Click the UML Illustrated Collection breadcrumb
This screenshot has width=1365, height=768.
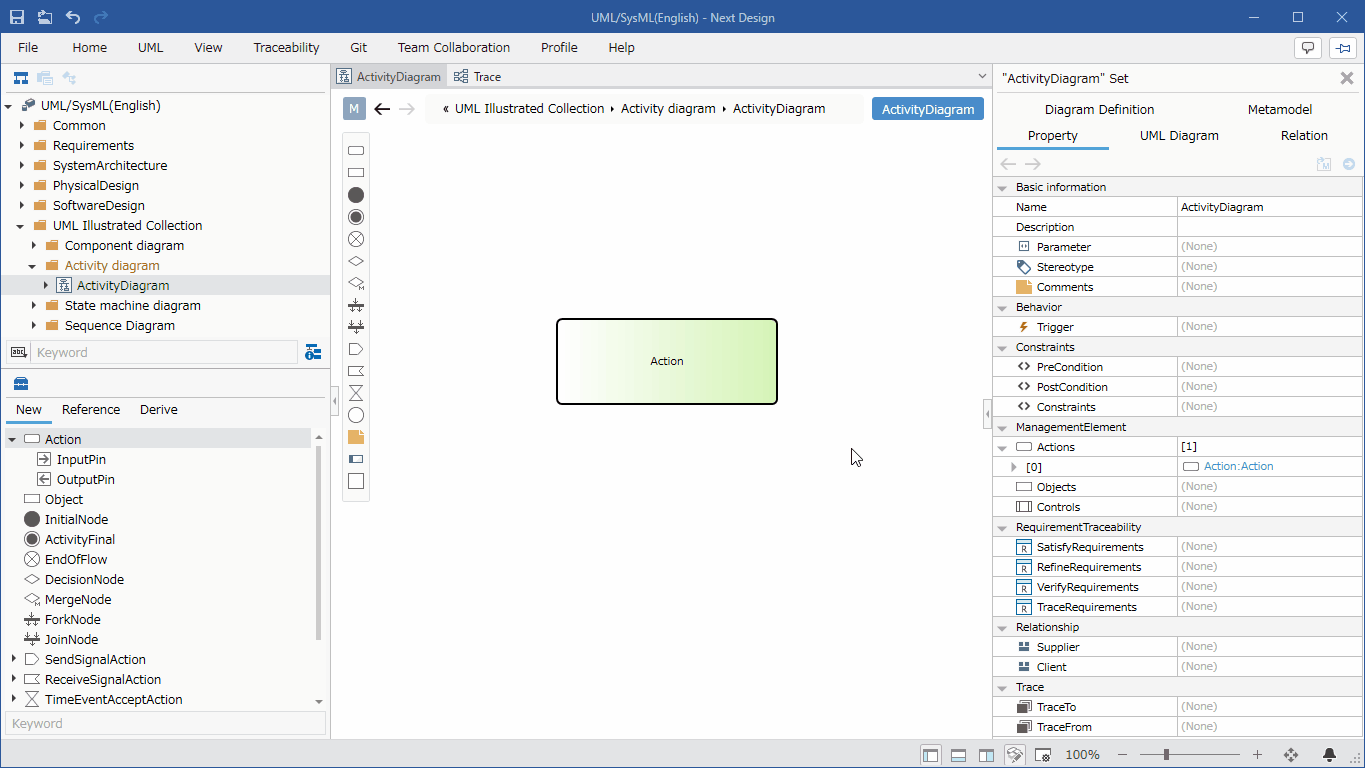tap(529, 109)
